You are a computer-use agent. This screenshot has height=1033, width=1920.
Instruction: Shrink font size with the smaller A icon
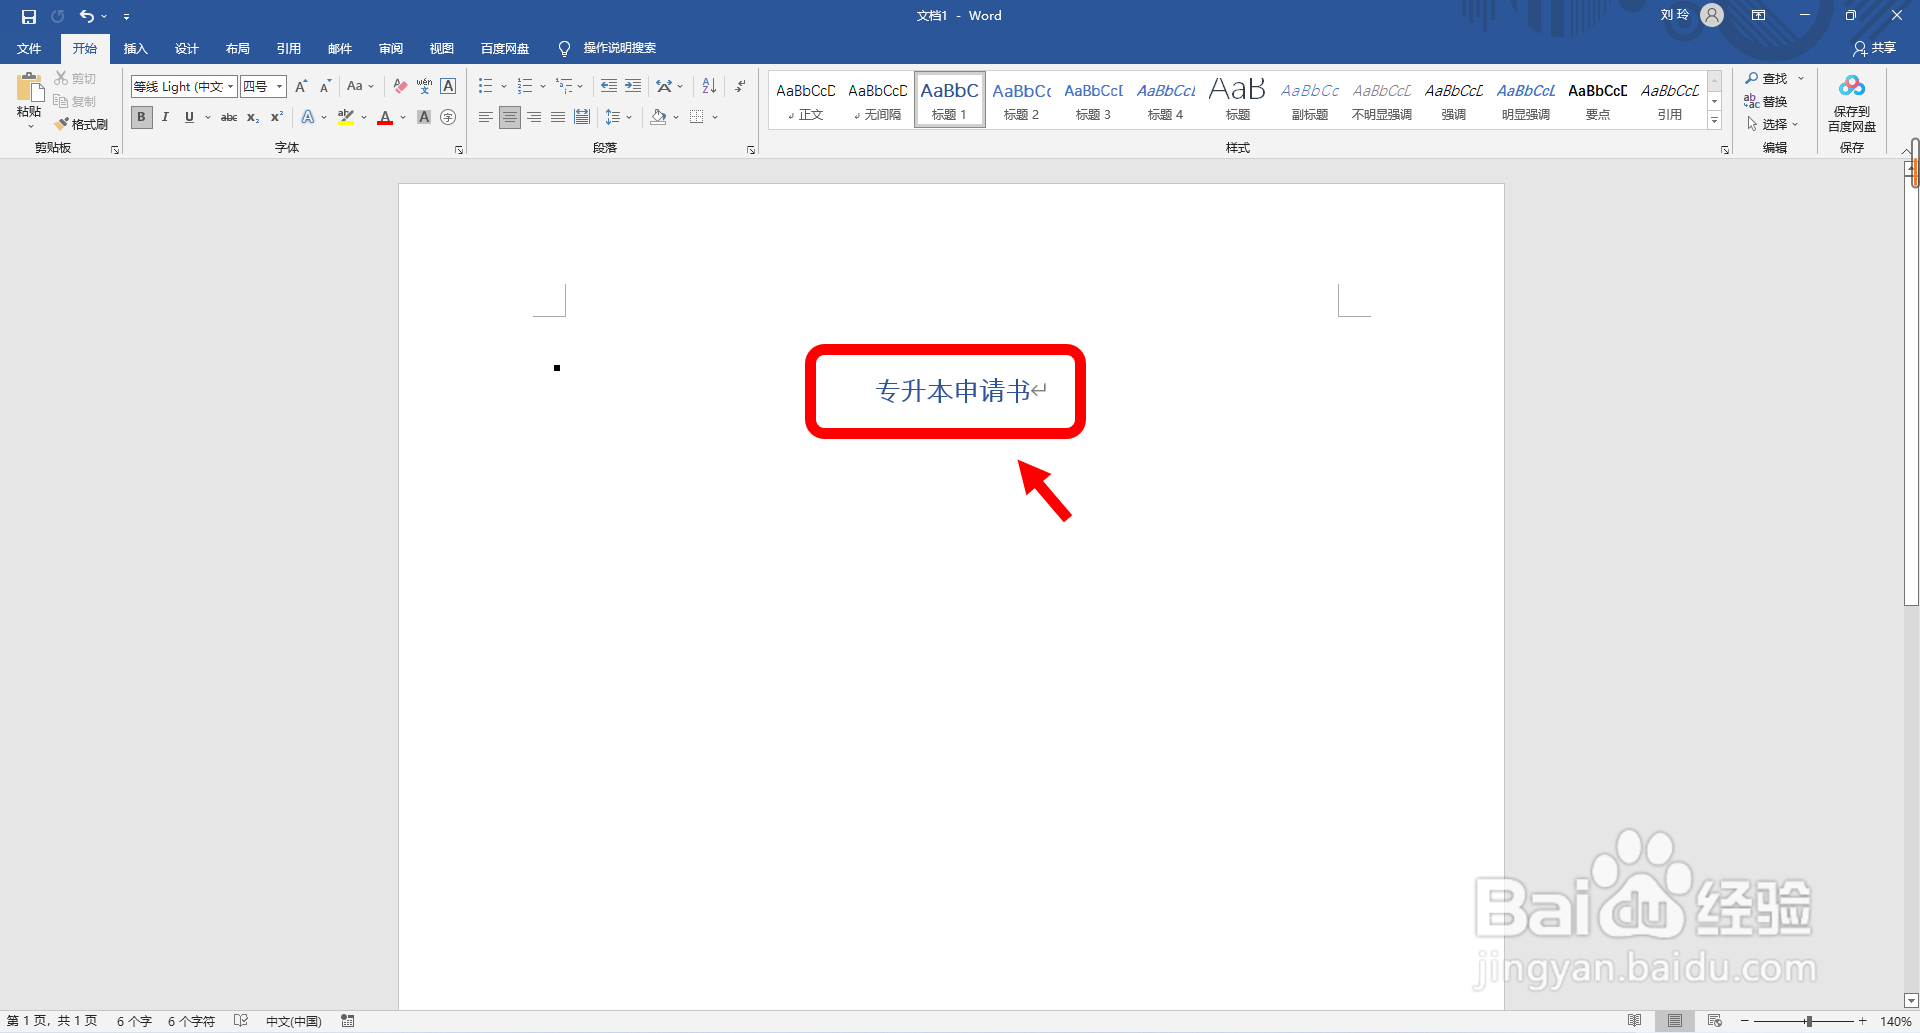tap(325, 87)
